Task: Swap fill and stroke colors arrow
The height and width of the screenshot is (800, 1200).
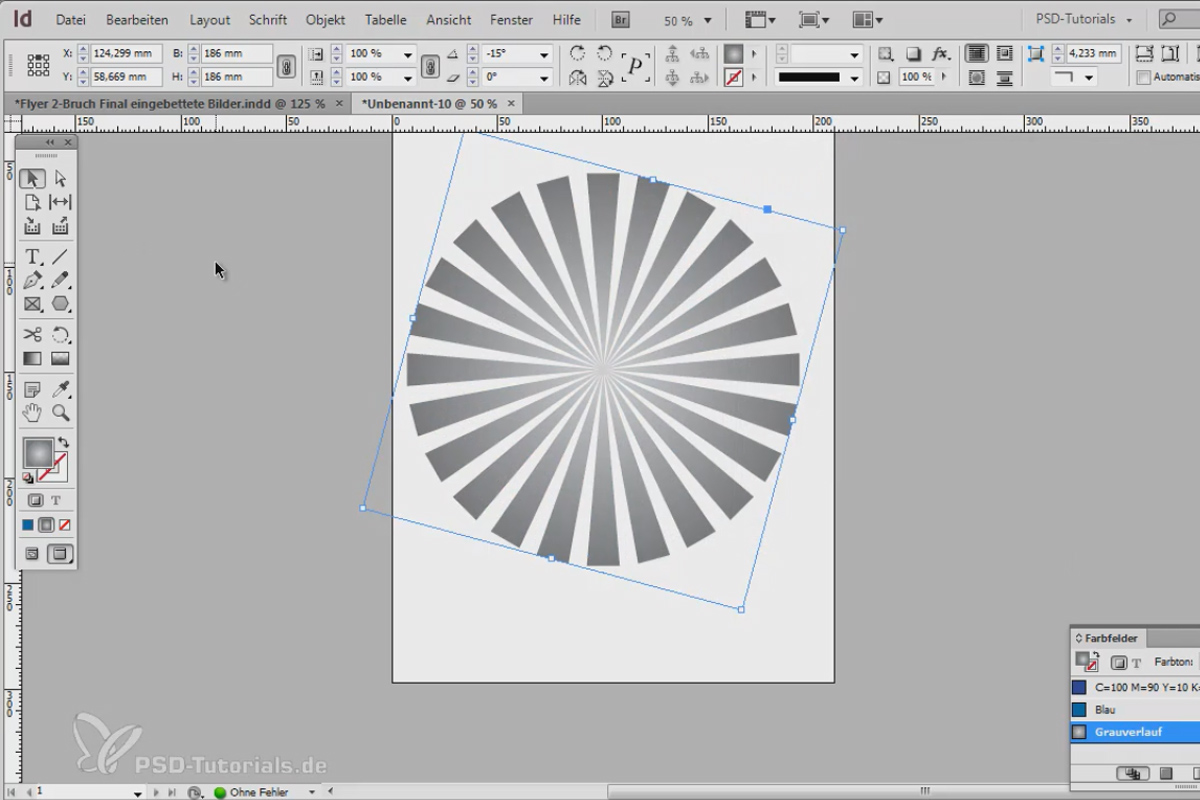Action: click(x=63, y=442)
